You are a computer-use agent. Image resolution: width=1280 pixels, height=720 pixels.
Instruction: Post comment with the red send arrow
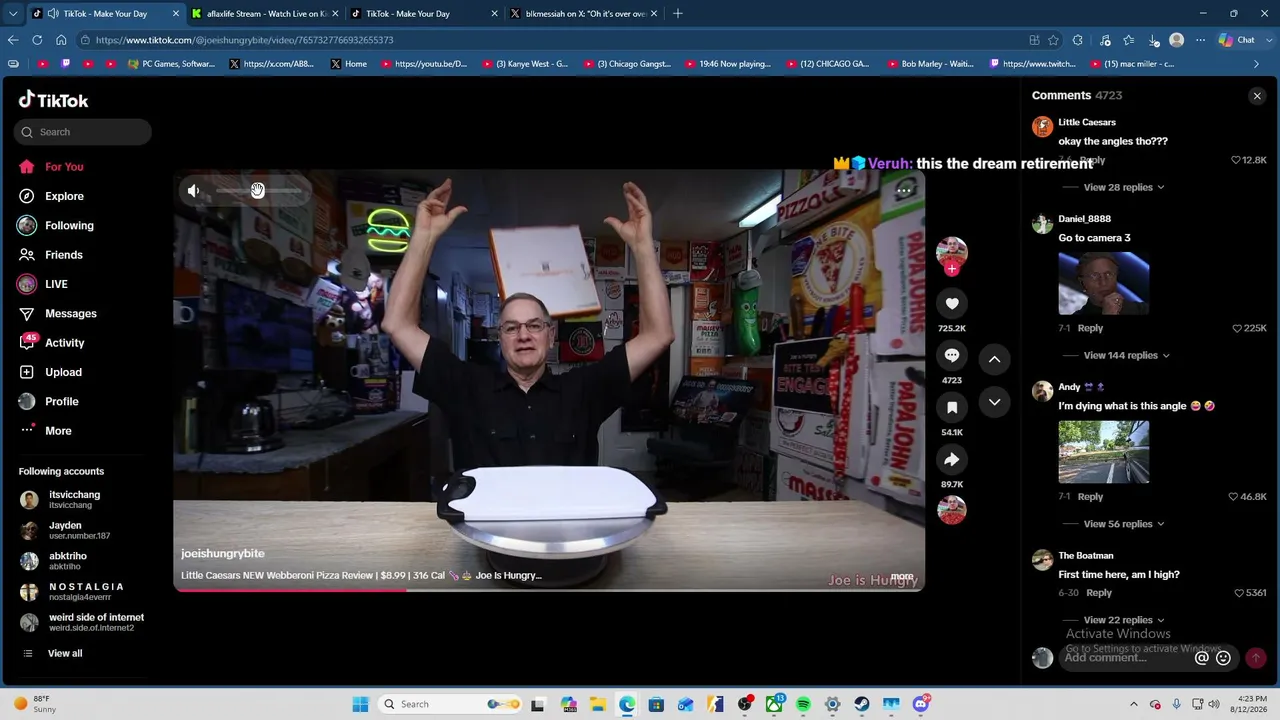pos(1255,658)
